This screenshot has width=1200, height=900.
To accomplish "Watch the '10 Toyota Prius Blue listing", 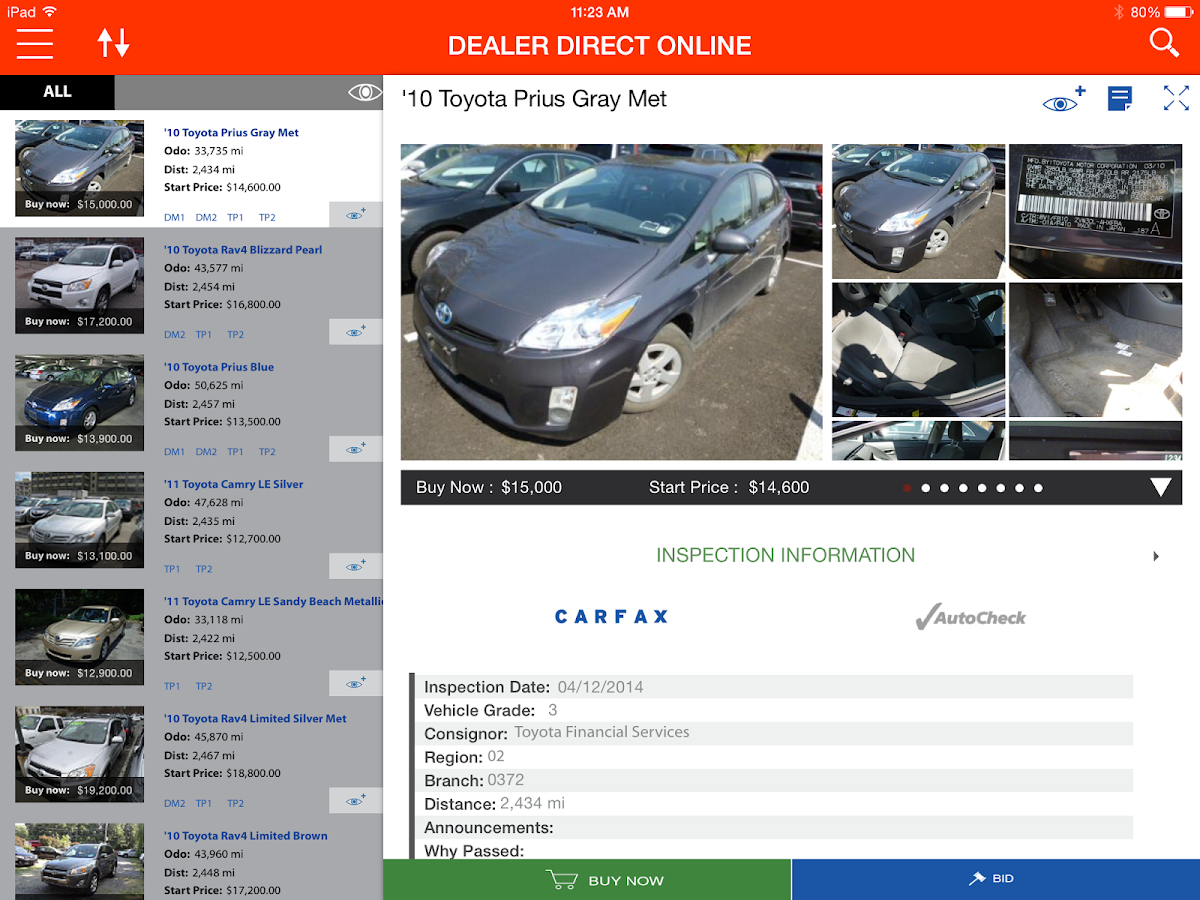I will coord(356,449).
